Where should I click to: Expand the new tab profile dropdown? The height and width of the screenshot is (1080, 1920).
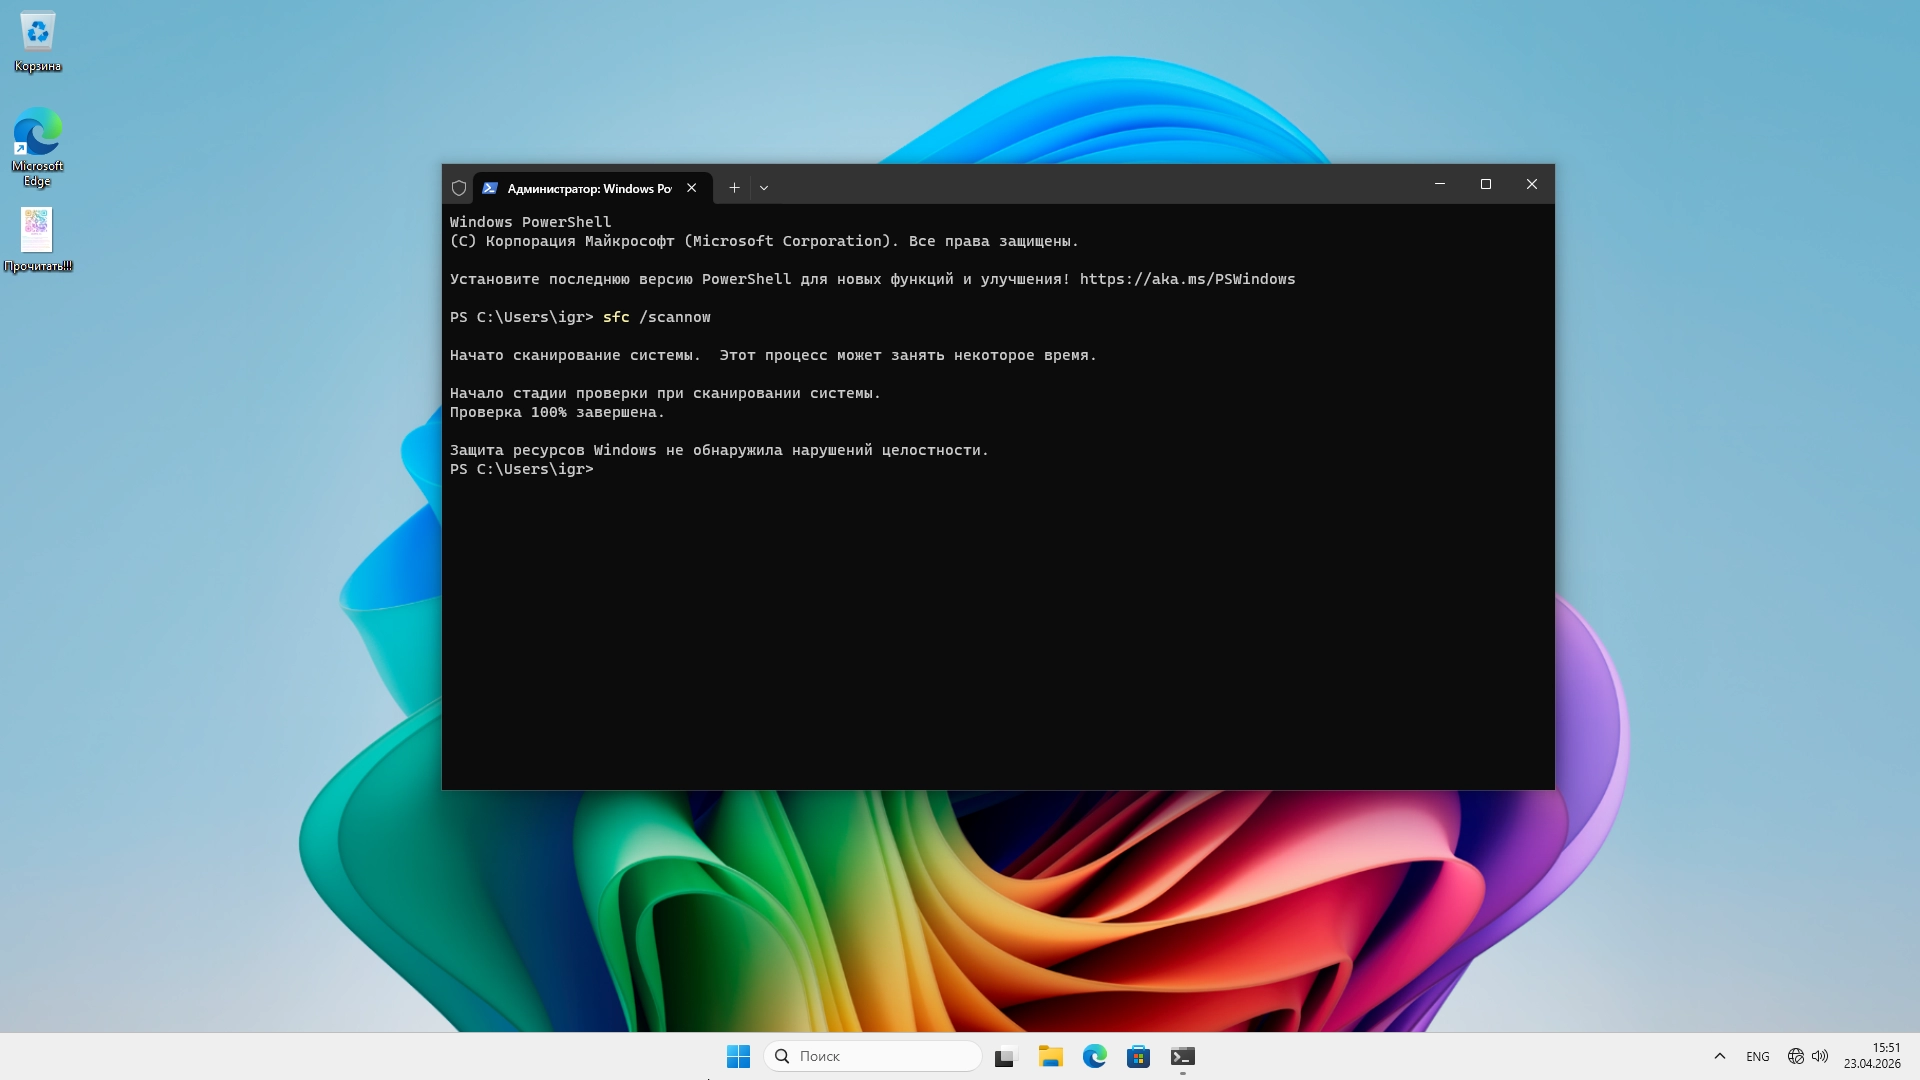pyautogui.click(x=764, y=188)
